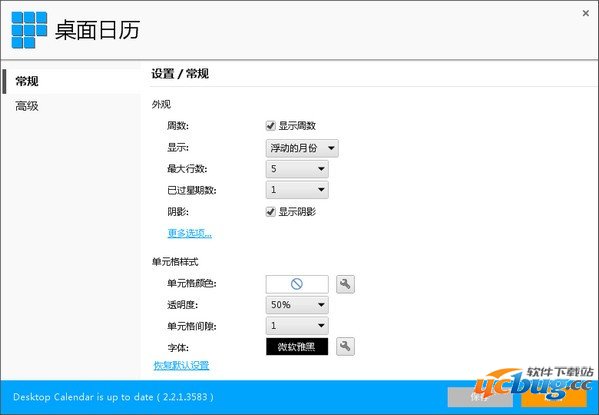Screen dimensions: 599x415
Task: Open the 单元格间隙 dropdown showing 1
Action: pos(297,326)
